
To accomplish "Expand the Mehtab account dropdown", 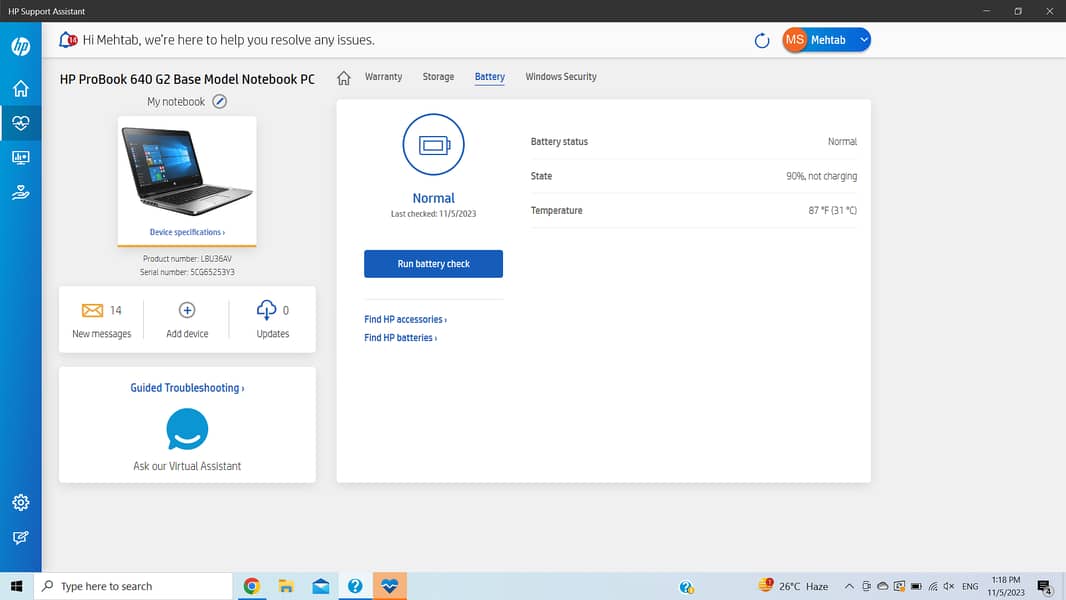I will pos(864,40).
